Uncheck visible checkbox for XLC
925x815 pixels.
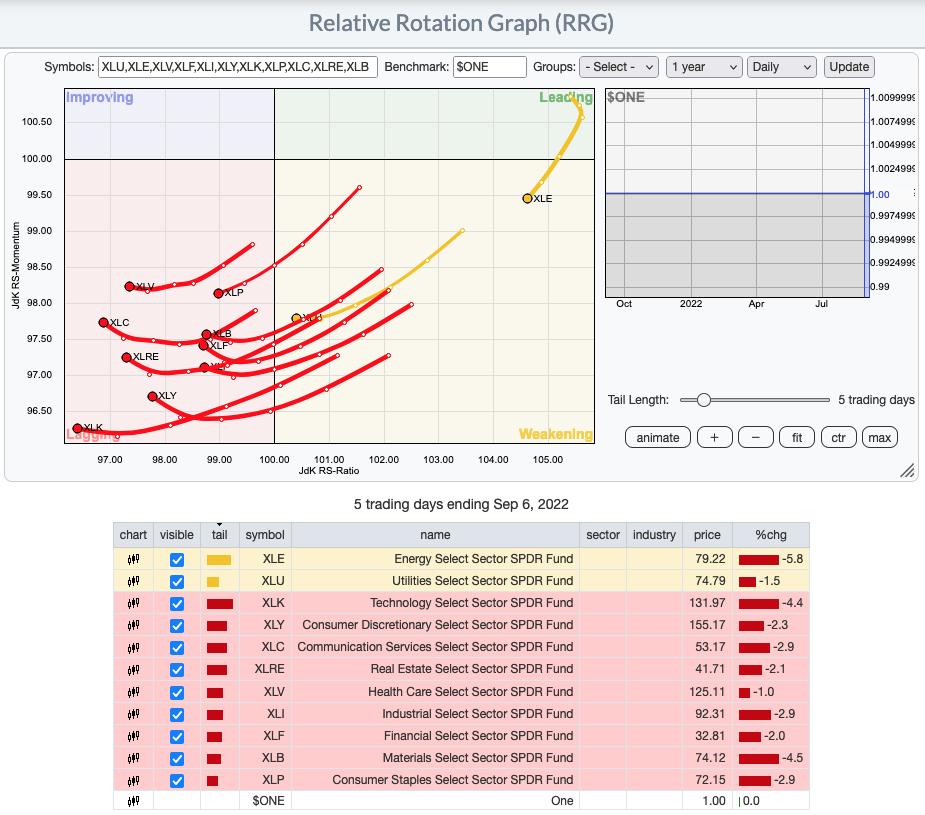tap(176, 648)
